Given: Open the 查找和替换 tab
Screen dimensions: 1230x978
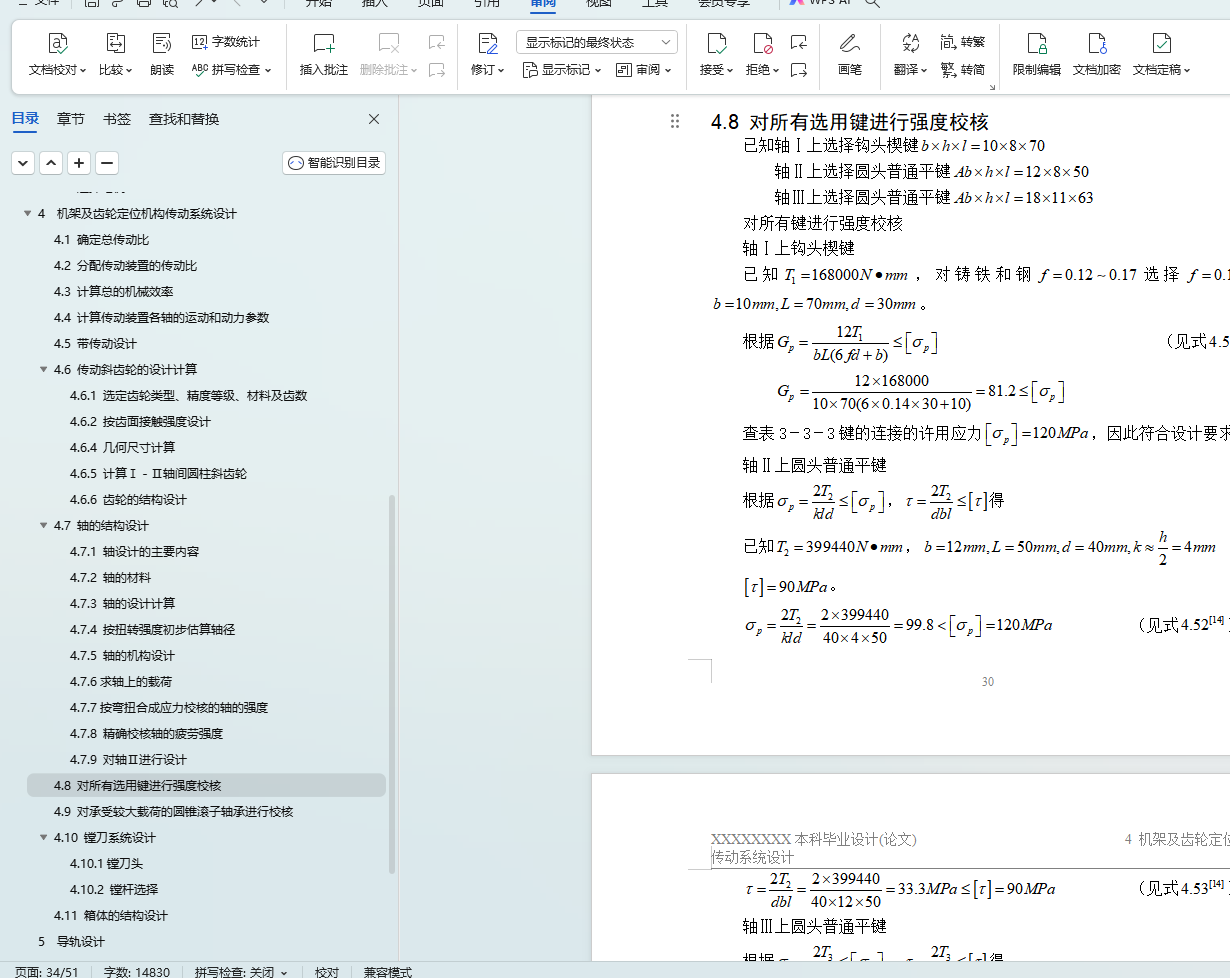Looking at the screenshot, I should pos(184,119).
